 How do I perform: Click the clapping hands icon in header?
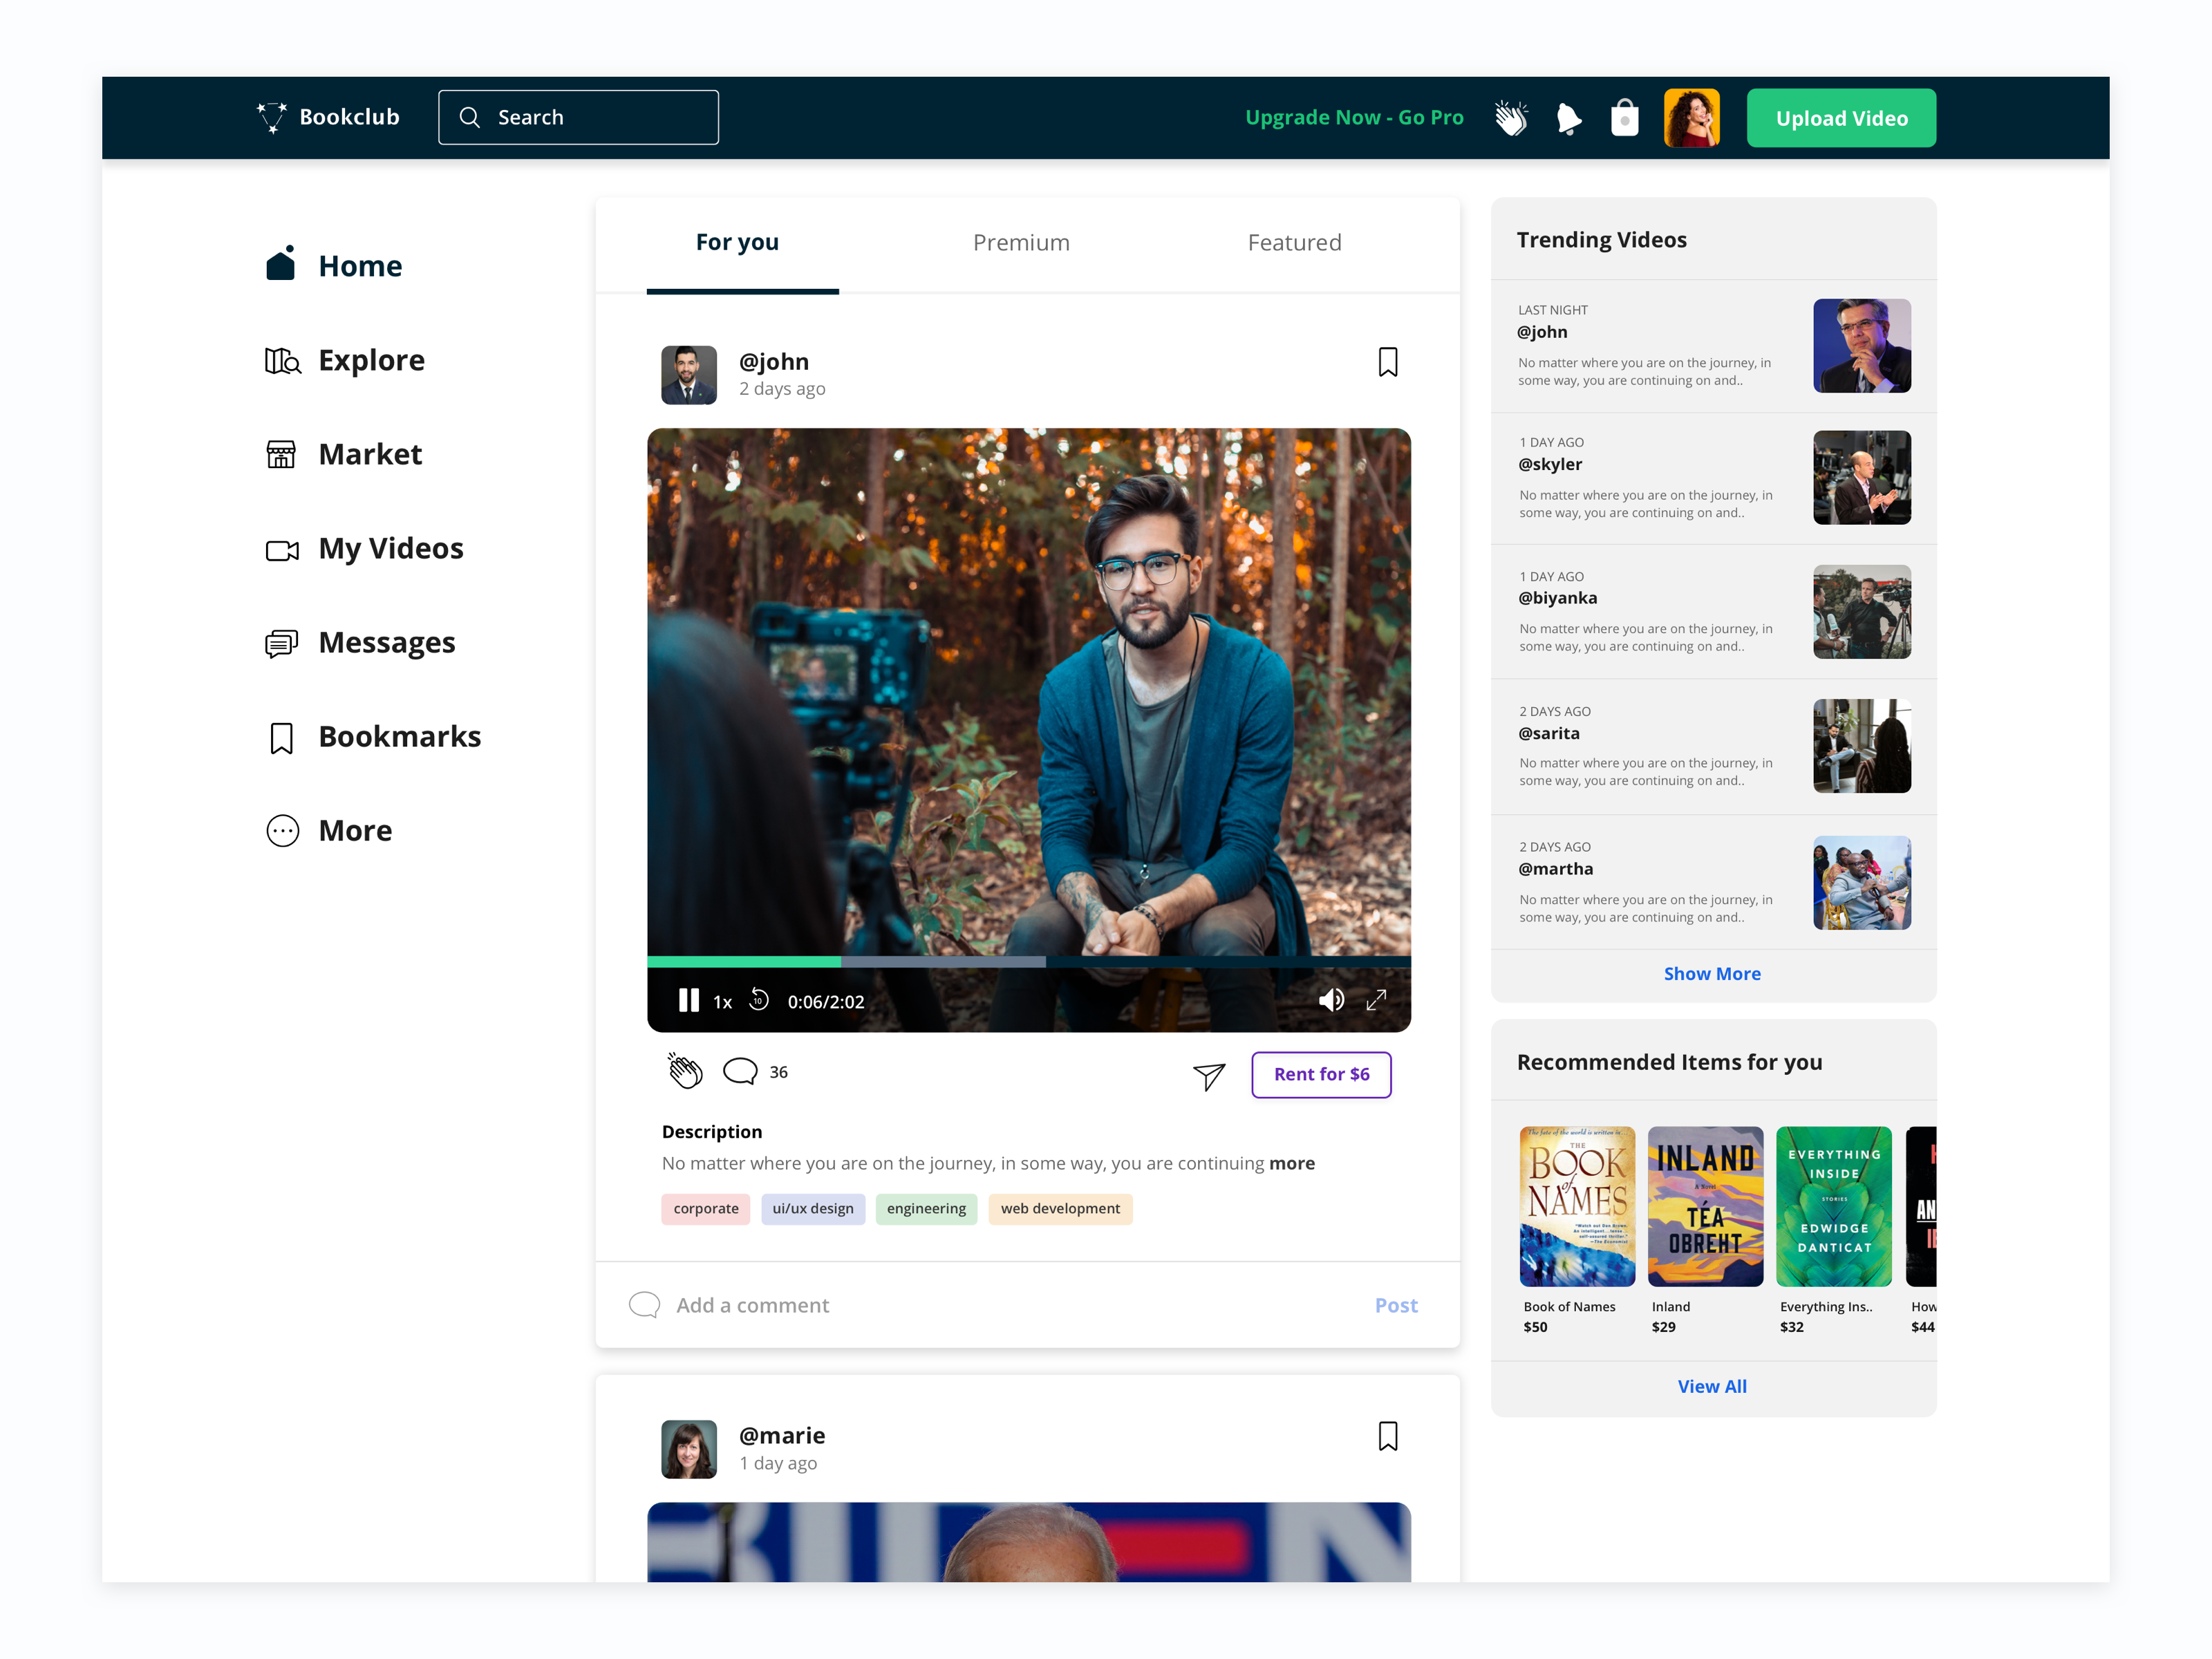click(x=1511, y=118)
